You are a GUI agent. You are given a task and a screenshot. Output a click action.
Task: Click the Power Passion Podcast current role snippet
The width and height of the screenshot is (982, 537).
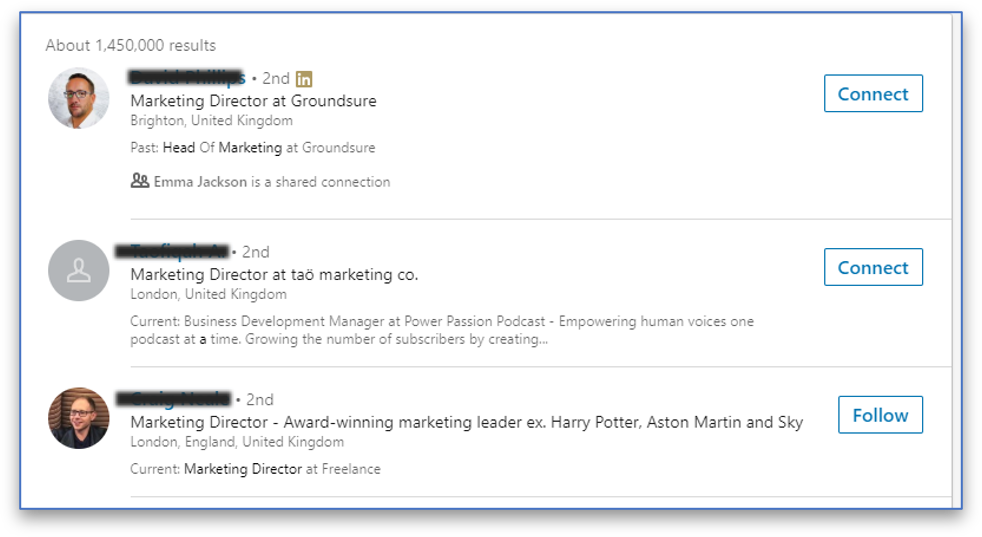[442, 330]
